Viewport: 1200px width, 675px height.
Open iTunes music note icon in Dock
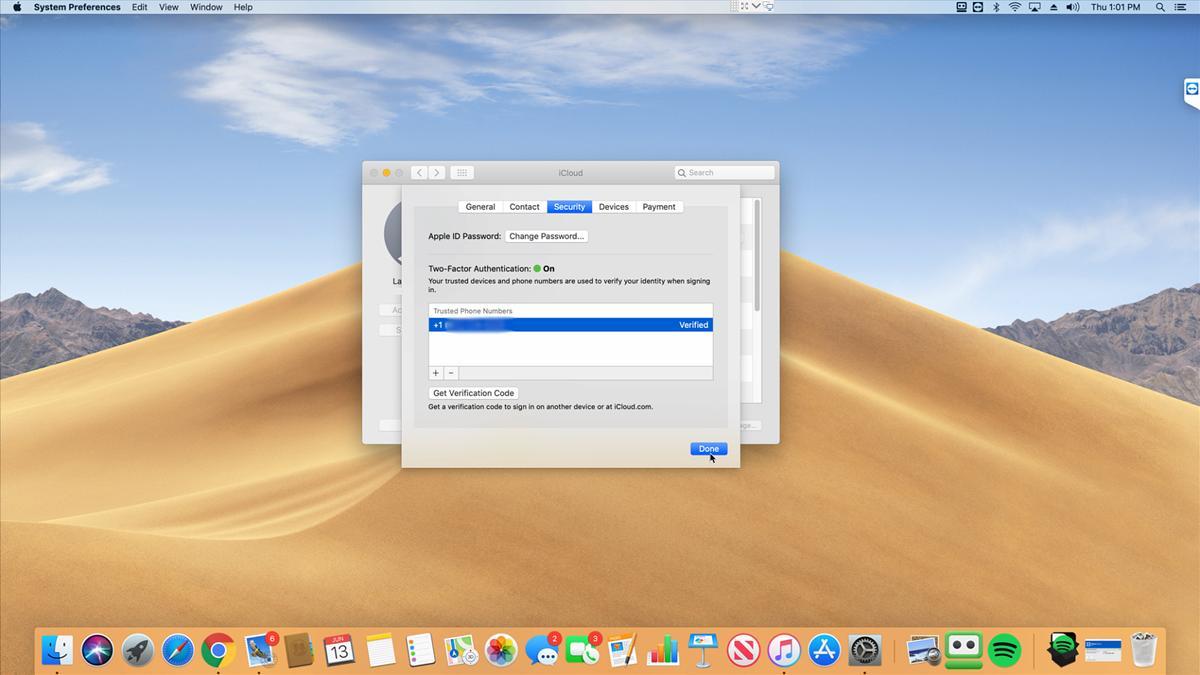[784, 650]
